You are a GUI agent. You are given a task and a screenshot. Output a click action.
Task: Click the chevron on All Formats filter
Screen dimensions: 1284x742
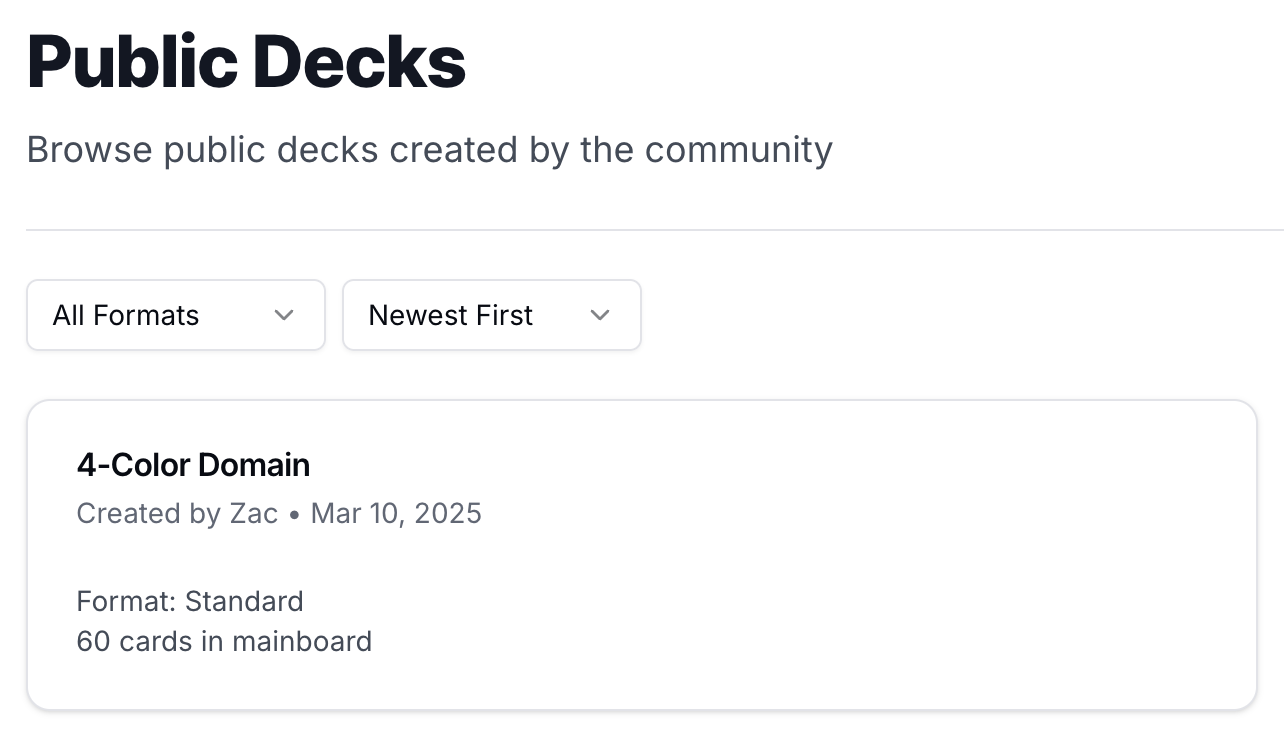coord(284,315)
